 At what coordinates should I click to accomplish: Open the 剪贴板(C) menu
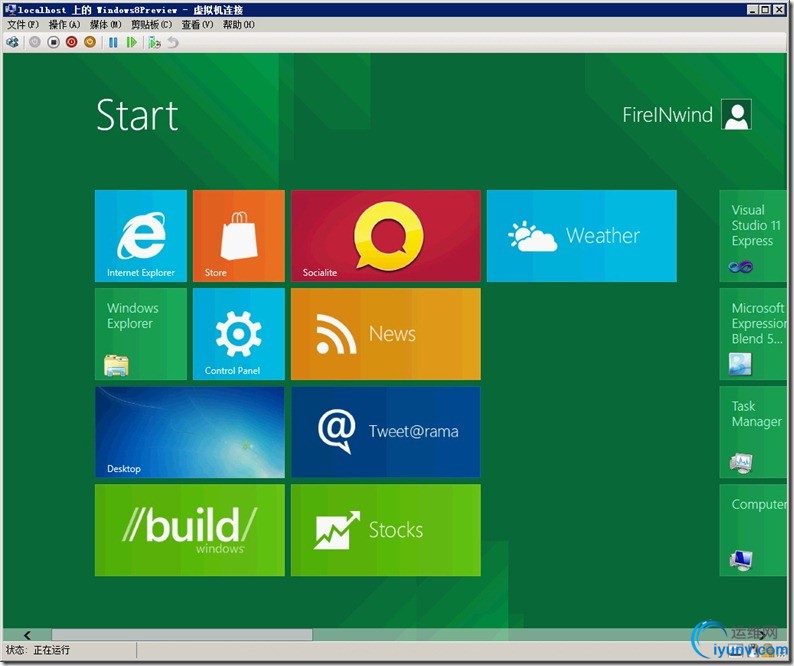pyautogui.click(x=151, y=24)
